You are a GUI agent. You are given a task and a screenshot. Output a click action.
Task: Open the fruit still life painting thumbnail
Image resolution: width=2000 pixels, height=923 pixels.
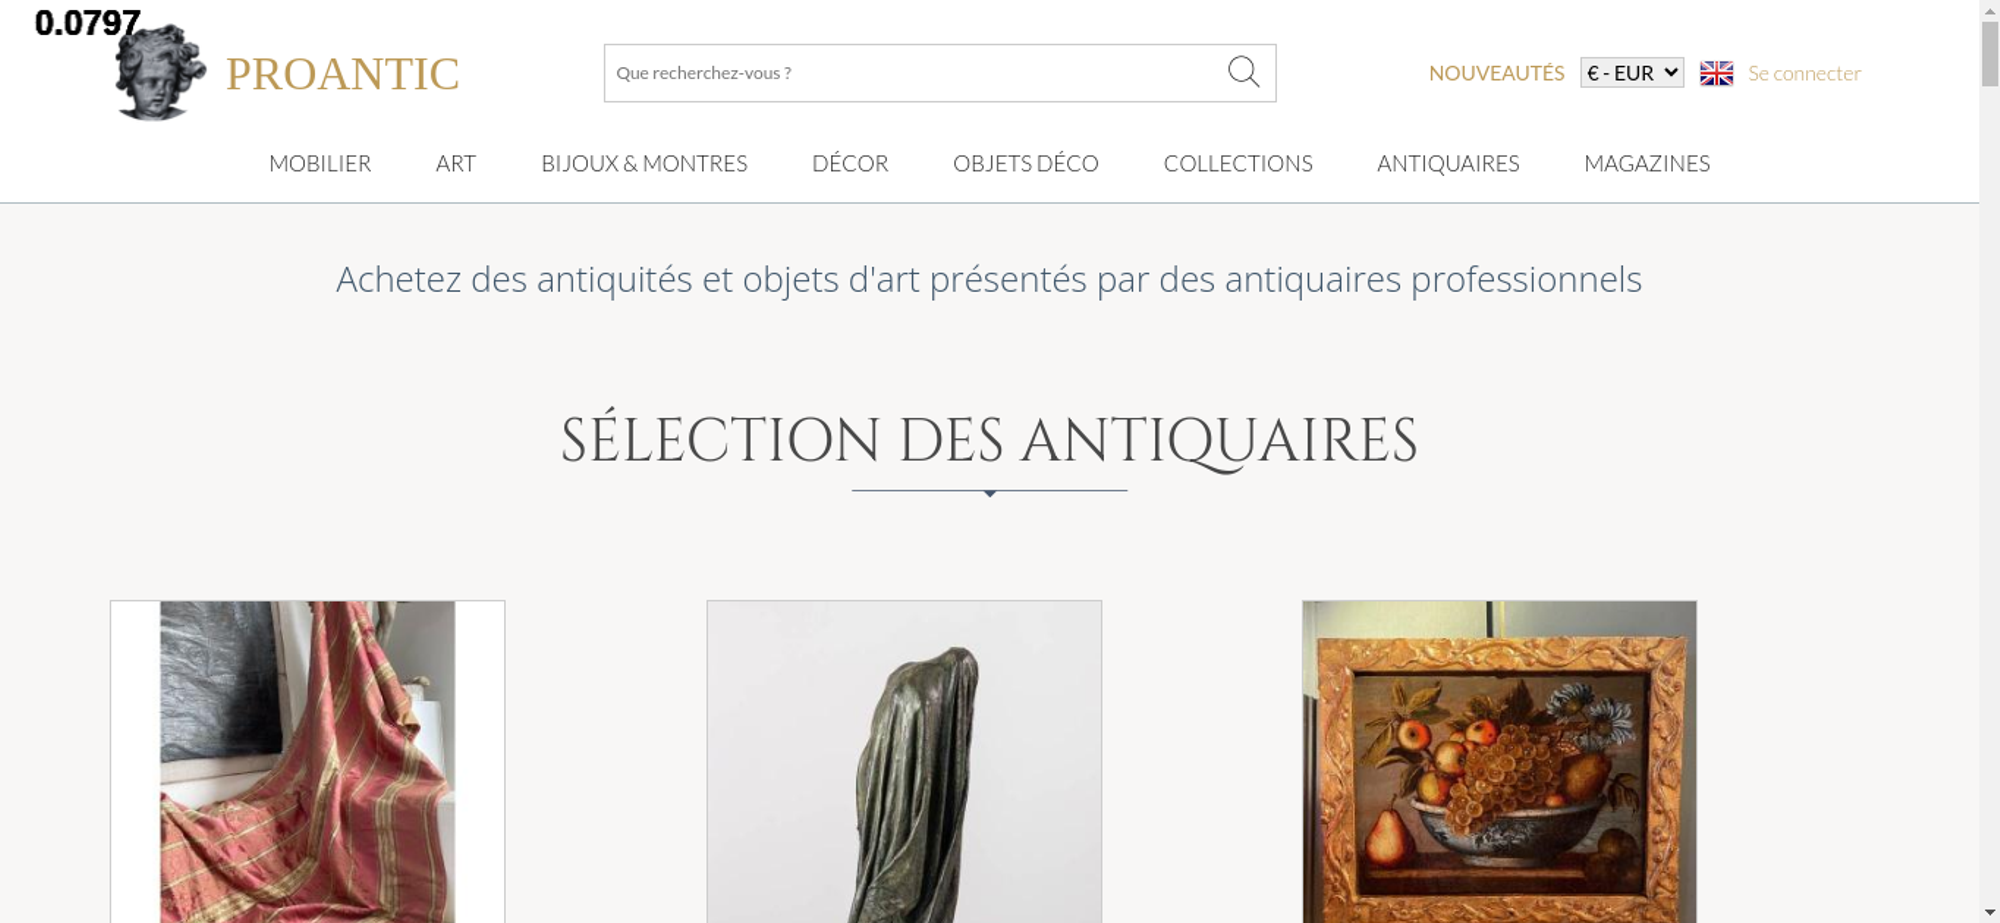[1499, 762]
